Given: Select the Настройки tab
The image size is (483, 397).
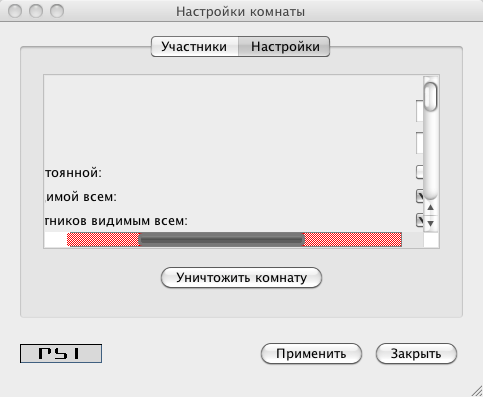Looking at the screenshot, I should [284, 47].
